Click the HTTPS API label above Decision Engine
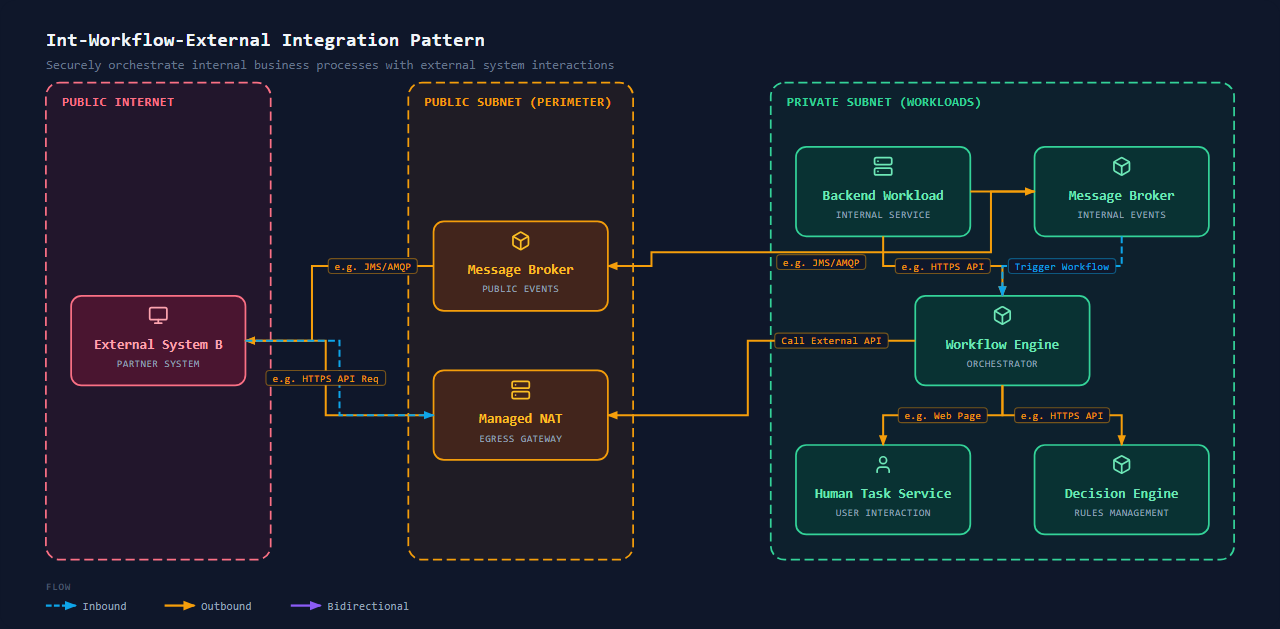The height and width of the screenshot is (629, 1280). coord(1062,415)
